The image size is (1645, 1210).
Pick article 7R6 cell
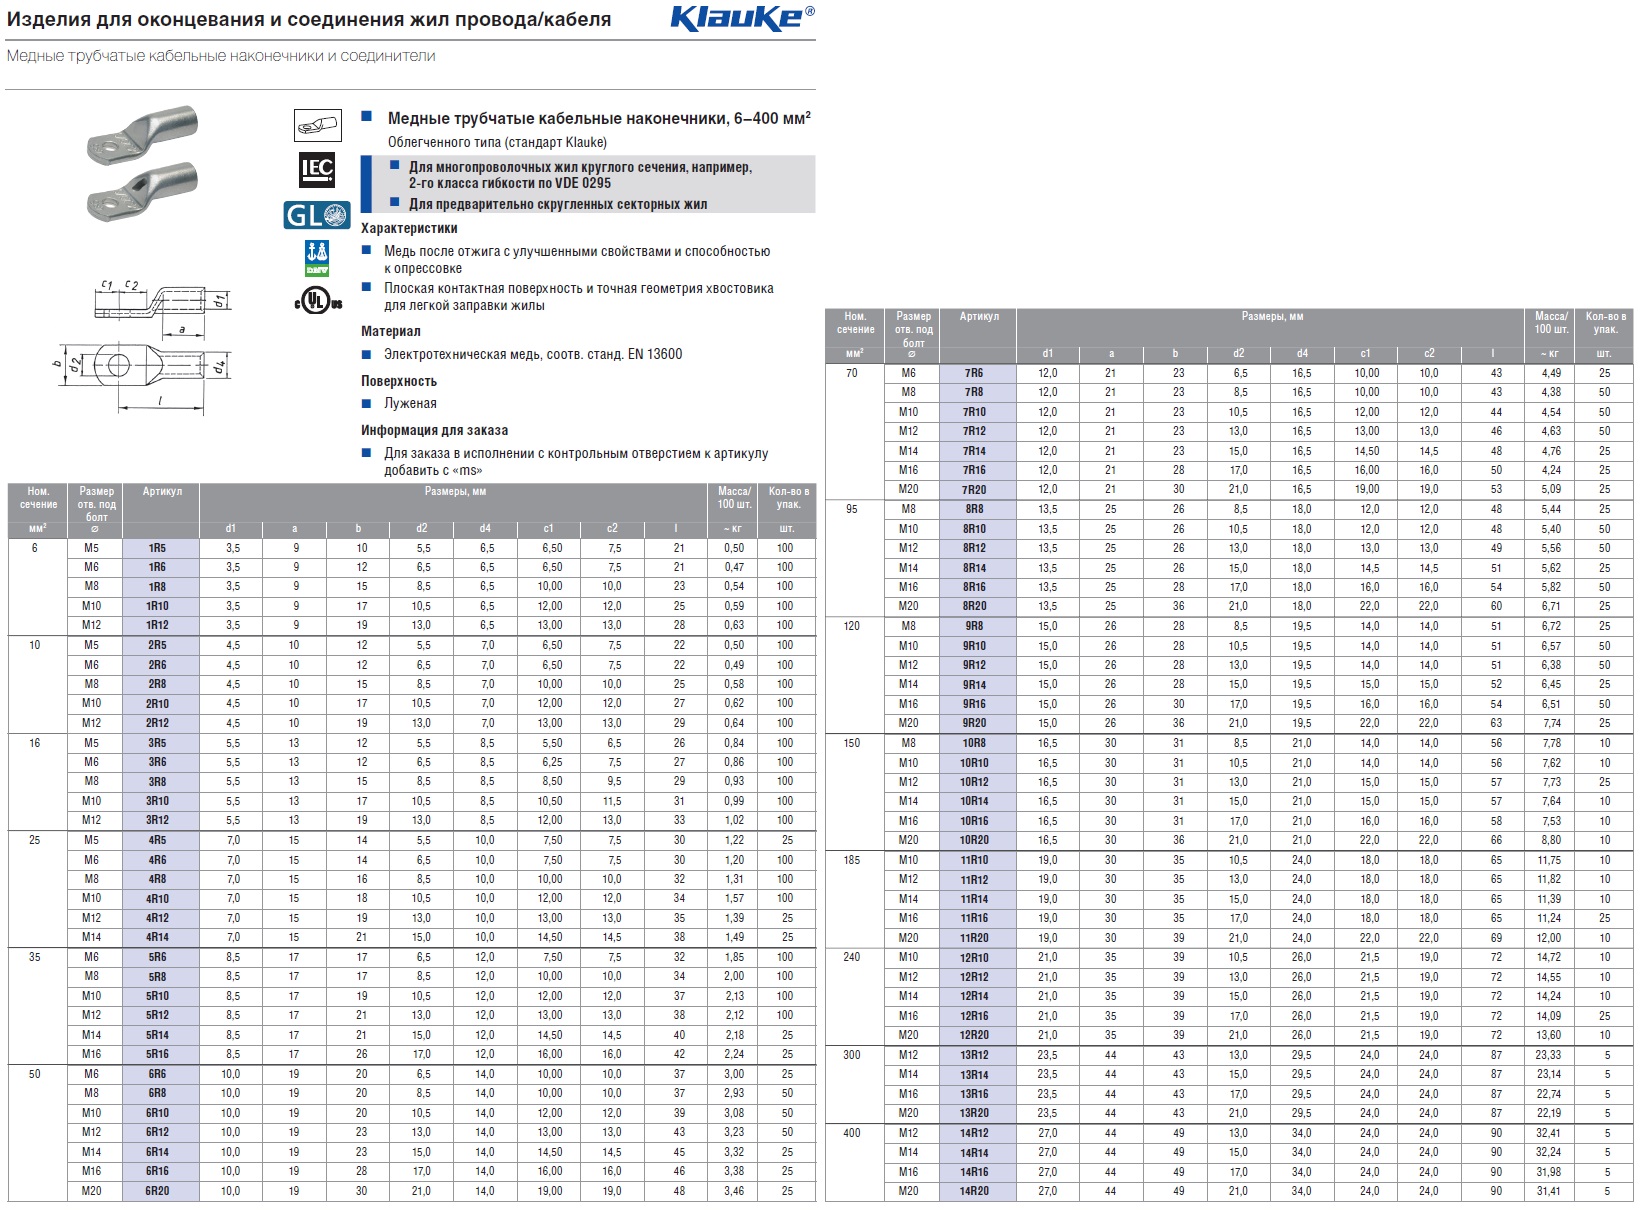tap(975, 373)
